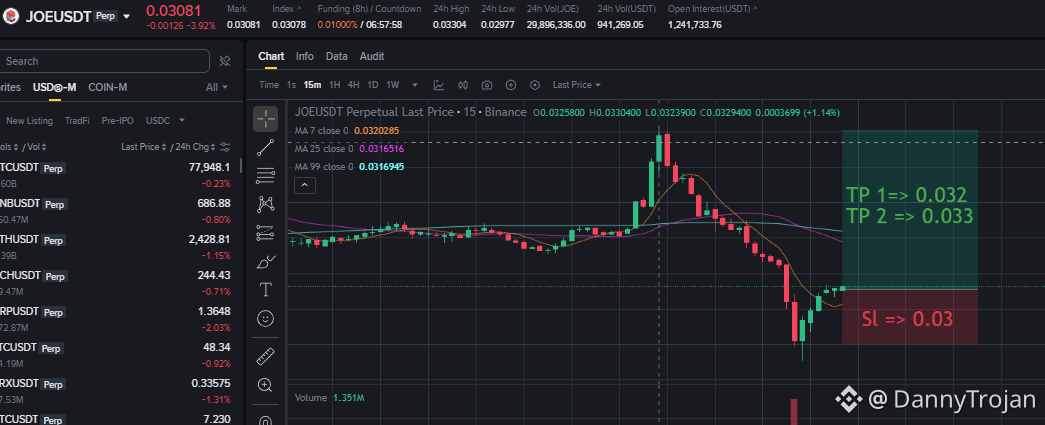Open the technical indicators icon
The width and height of the screenshot is (1045, 425).
click(439, 85)
